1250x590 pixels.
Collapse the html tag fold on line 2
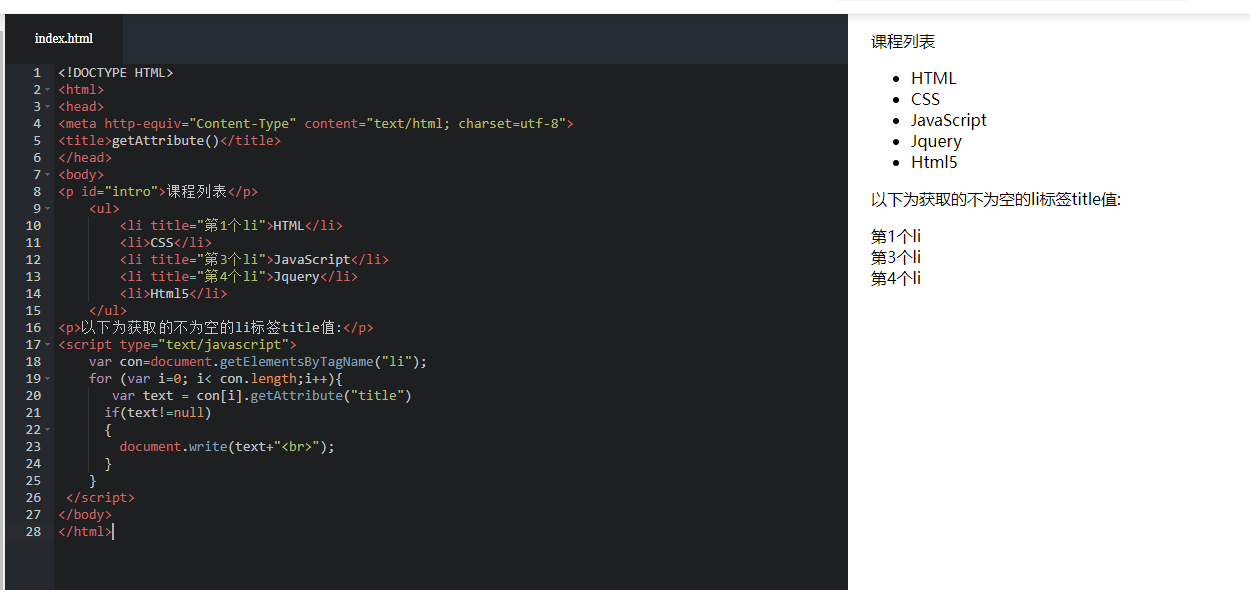pyautogui.click(x=47, y=90)
